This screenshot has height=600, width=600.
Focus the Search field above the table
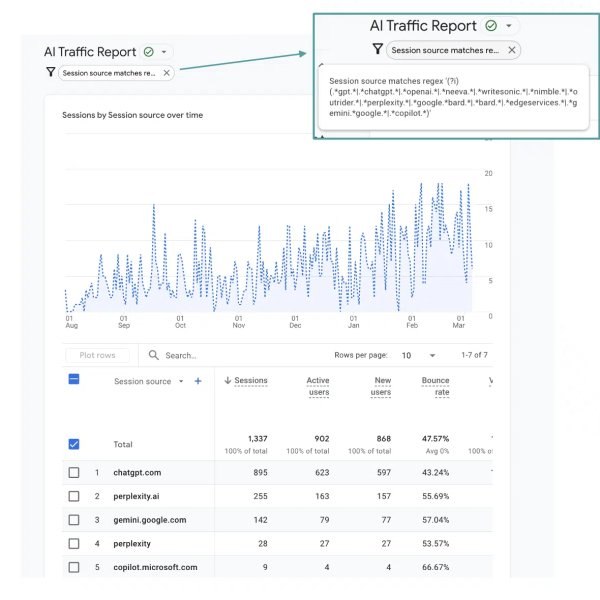coord(181,355)
